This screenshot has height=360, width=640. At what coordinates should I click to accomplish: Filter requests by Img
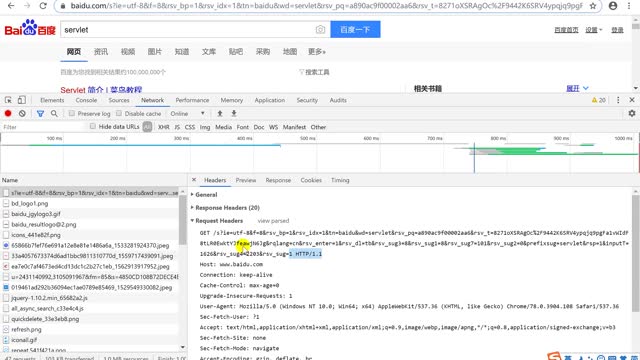point(205,127)
